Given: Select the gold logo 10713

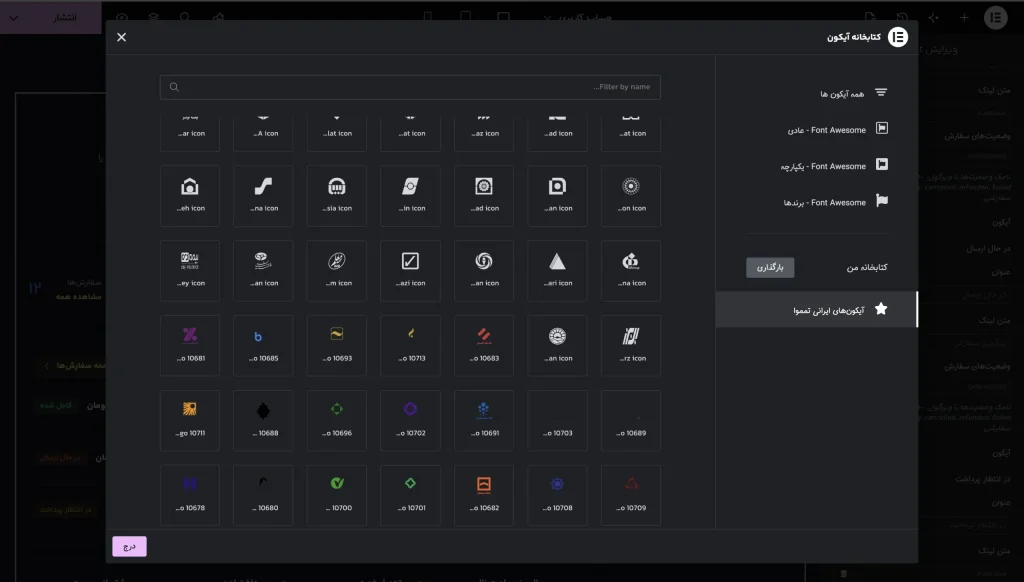Looking at the screenshot, I should [x=410, y=346].
